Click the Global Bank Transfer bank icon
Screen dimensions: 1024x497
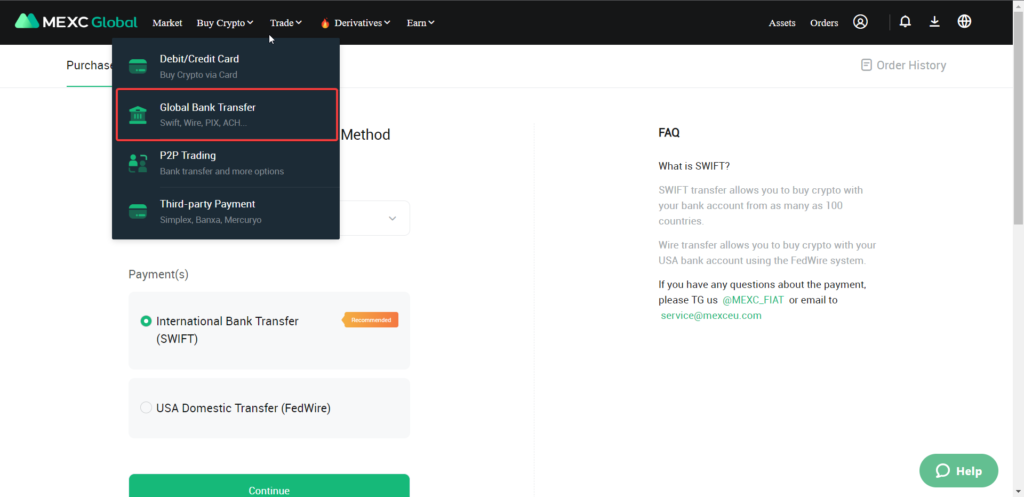pyautogui.click(x=138, y=114)
